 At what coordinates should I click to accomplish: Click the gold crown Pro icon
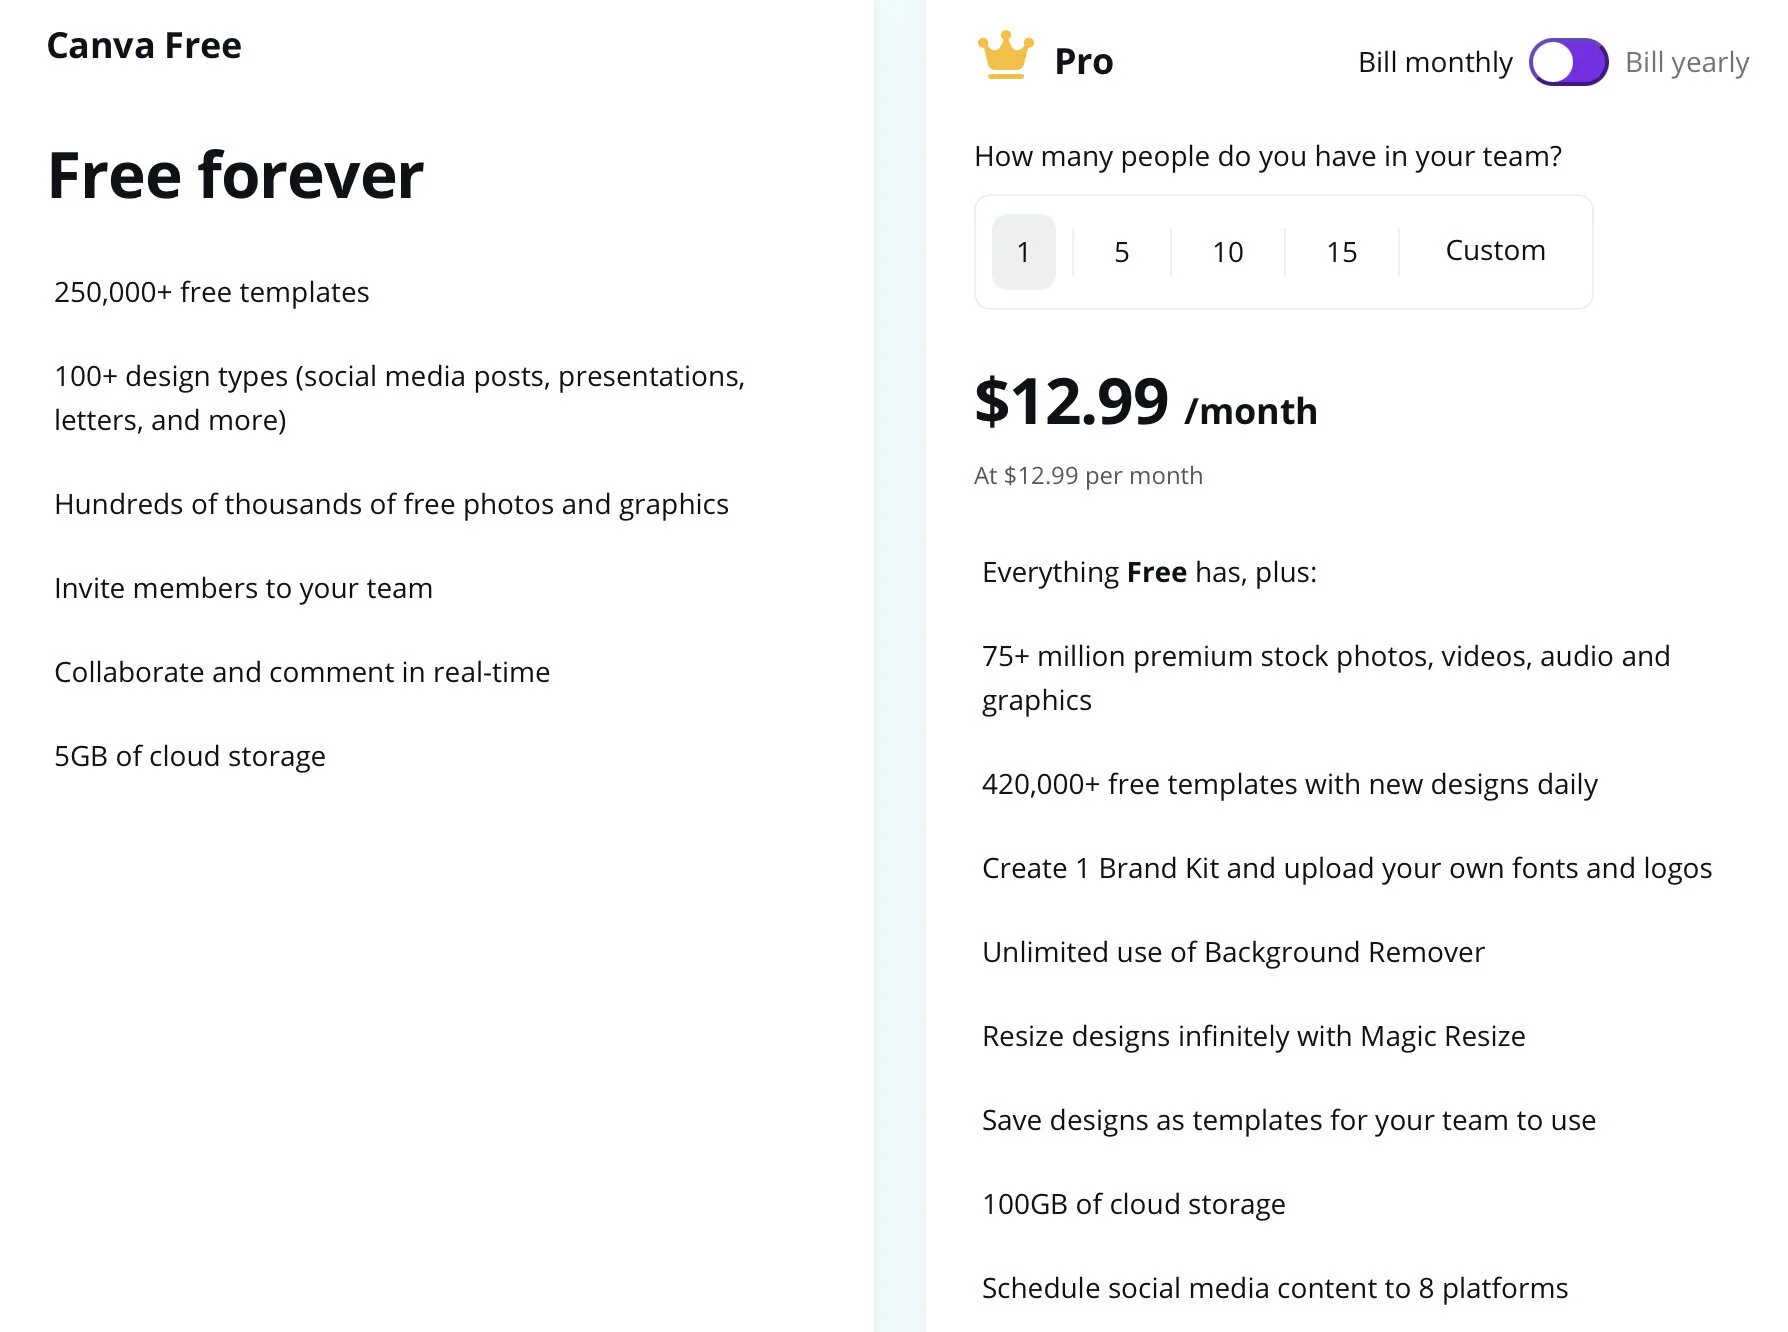(1005, 56)
